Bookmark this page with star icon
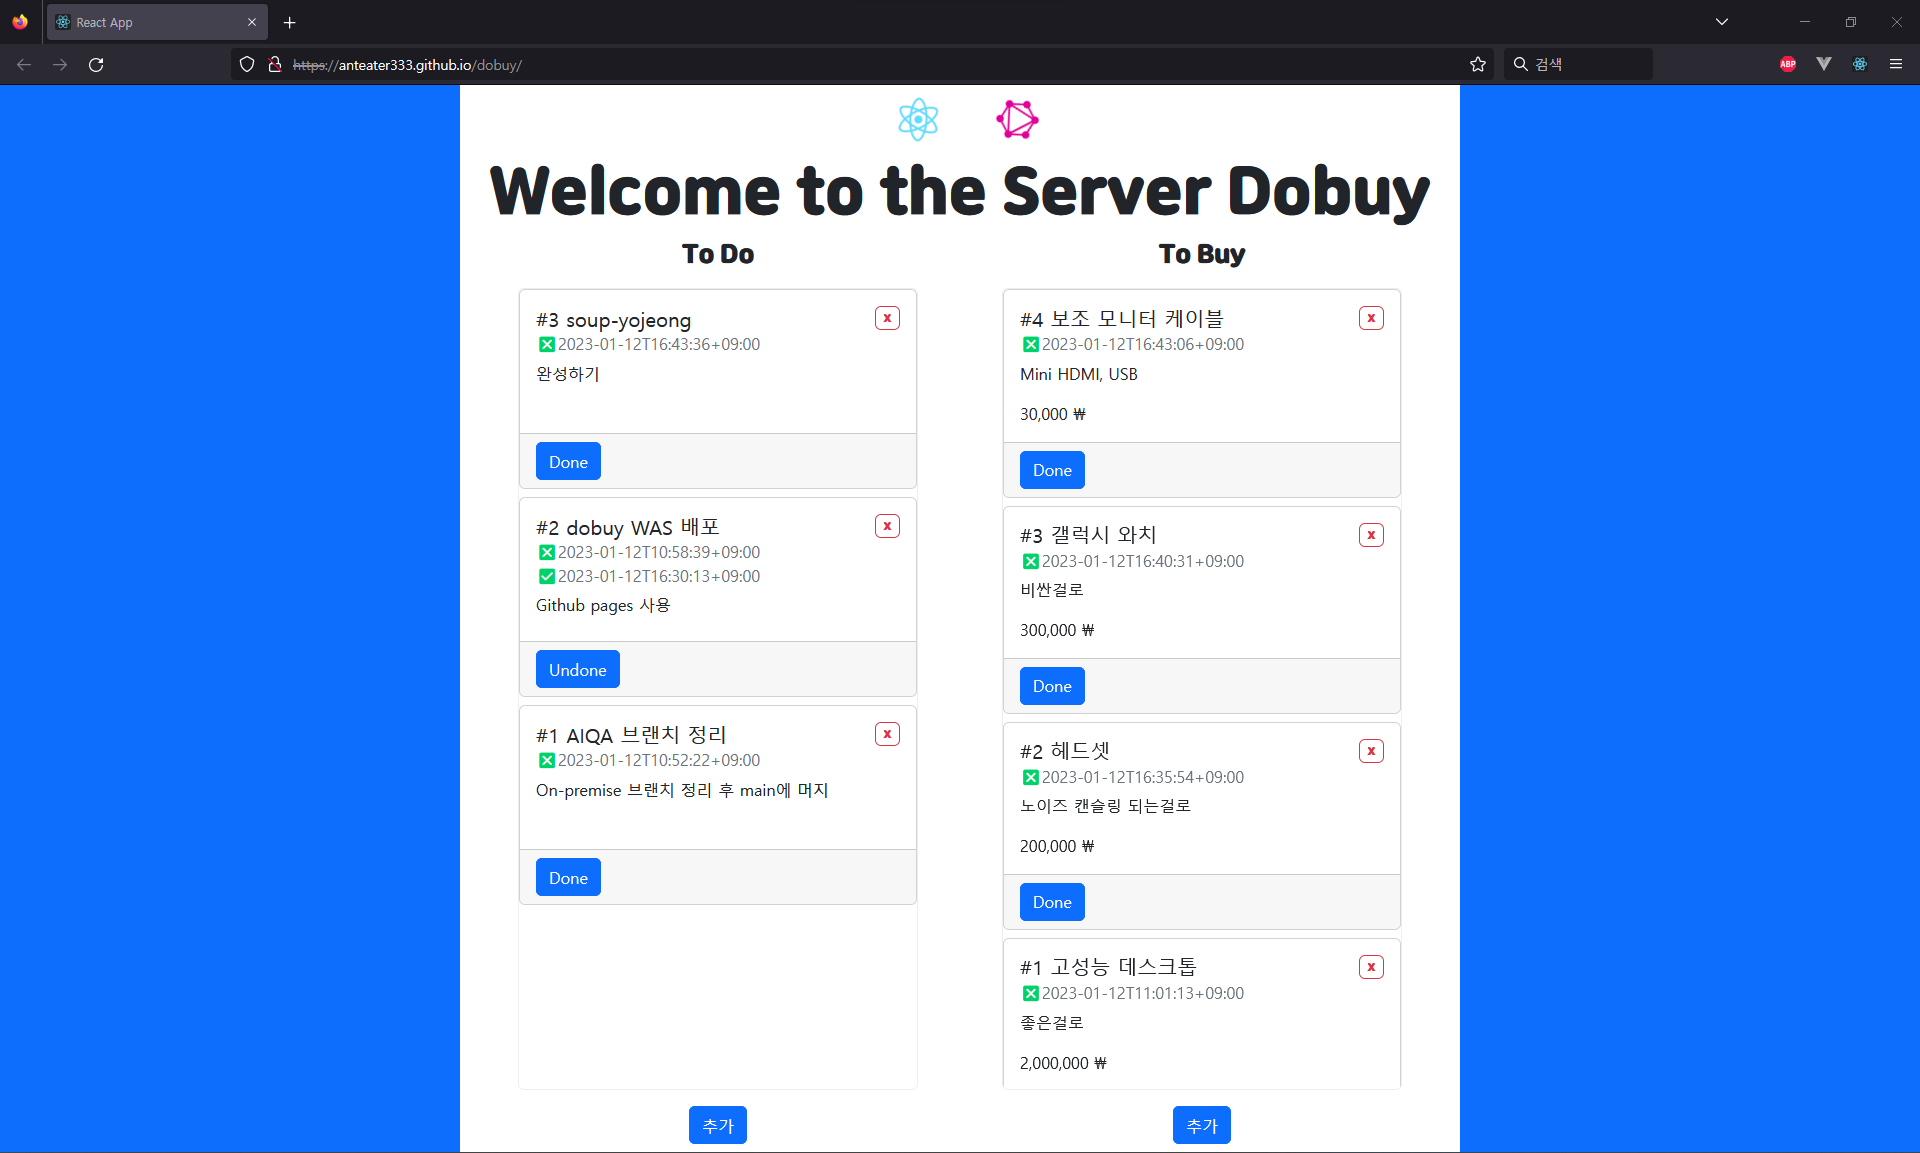This screenshot has height=1153, width=1920. (x=1478, y=65)
